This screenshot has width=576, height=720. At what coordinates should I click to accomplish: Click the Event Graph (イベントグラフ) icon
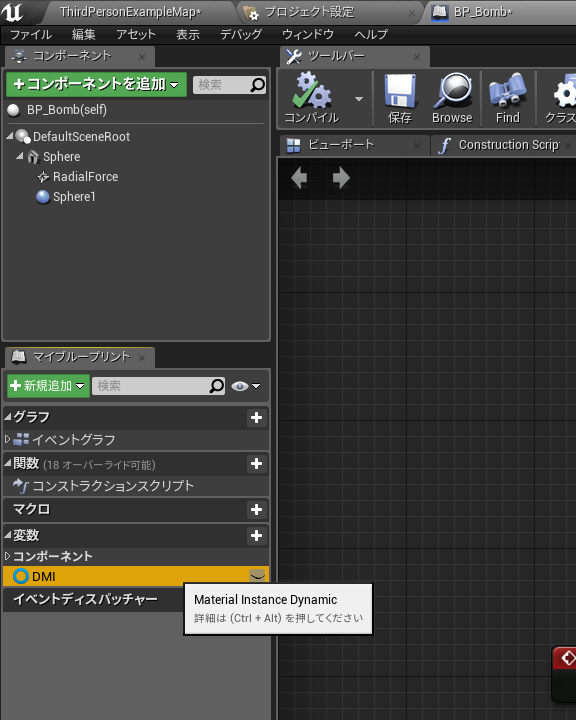click(21, 439)
